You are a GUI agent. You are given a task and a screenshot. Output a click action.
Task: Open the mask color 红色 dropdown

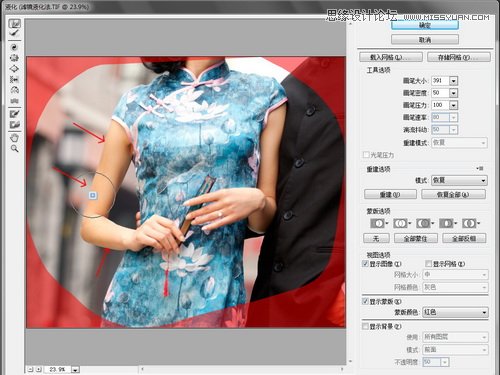[x=455, y=312]
